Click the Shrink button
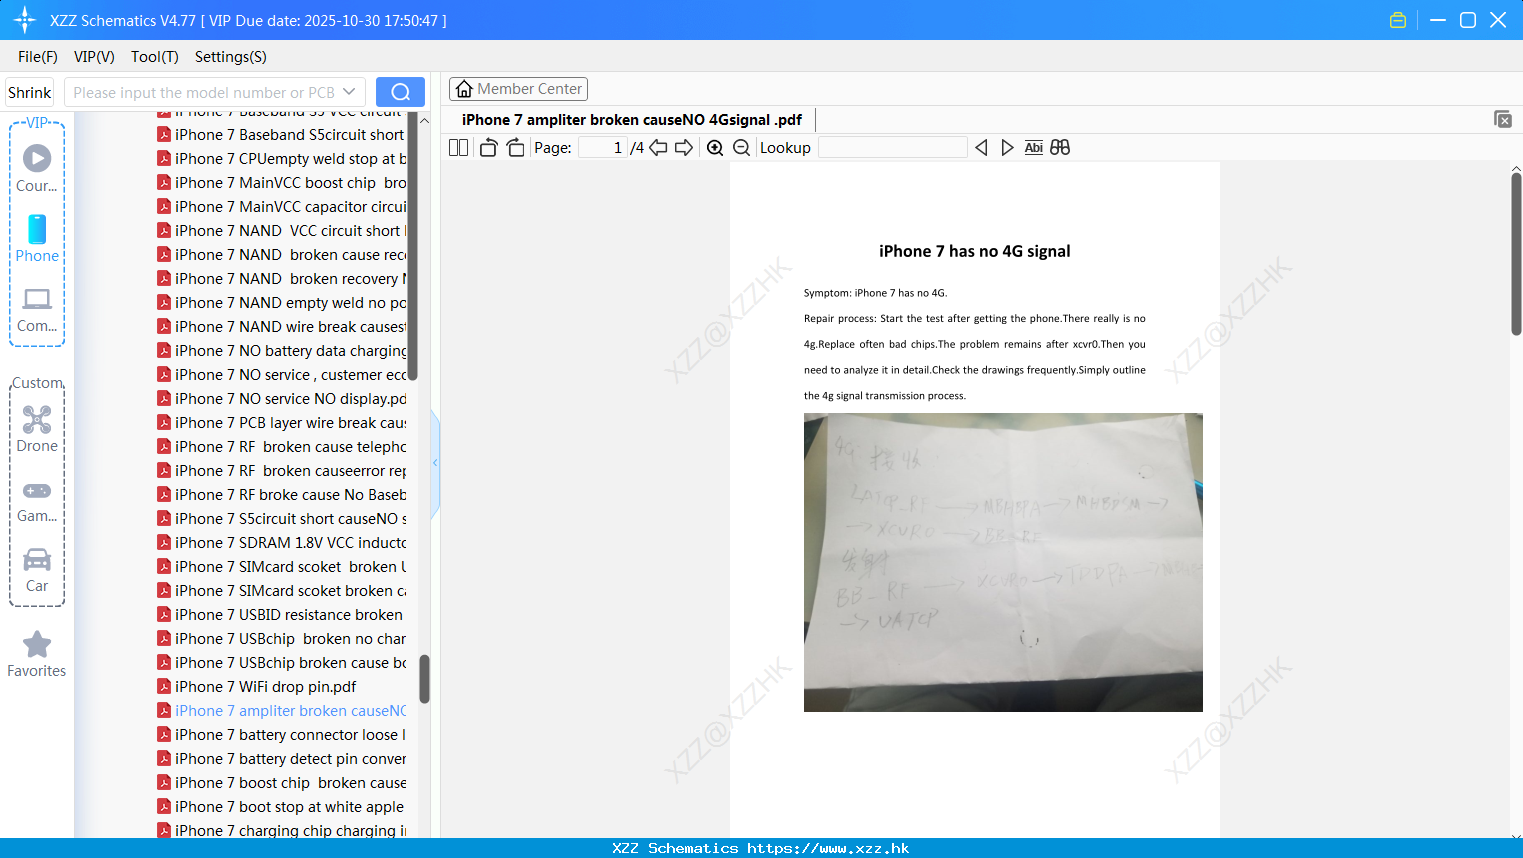The image size is (1523, 858). click(x=30, y=92)
